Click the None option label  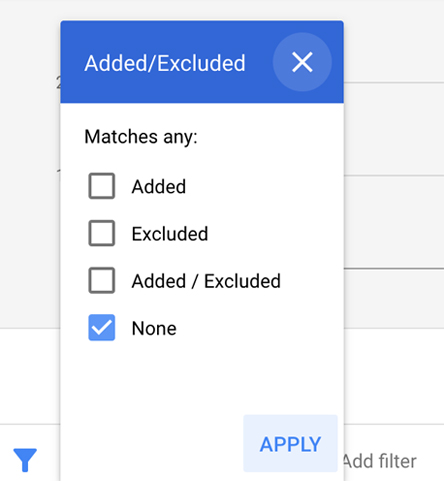tap(154, 328)
